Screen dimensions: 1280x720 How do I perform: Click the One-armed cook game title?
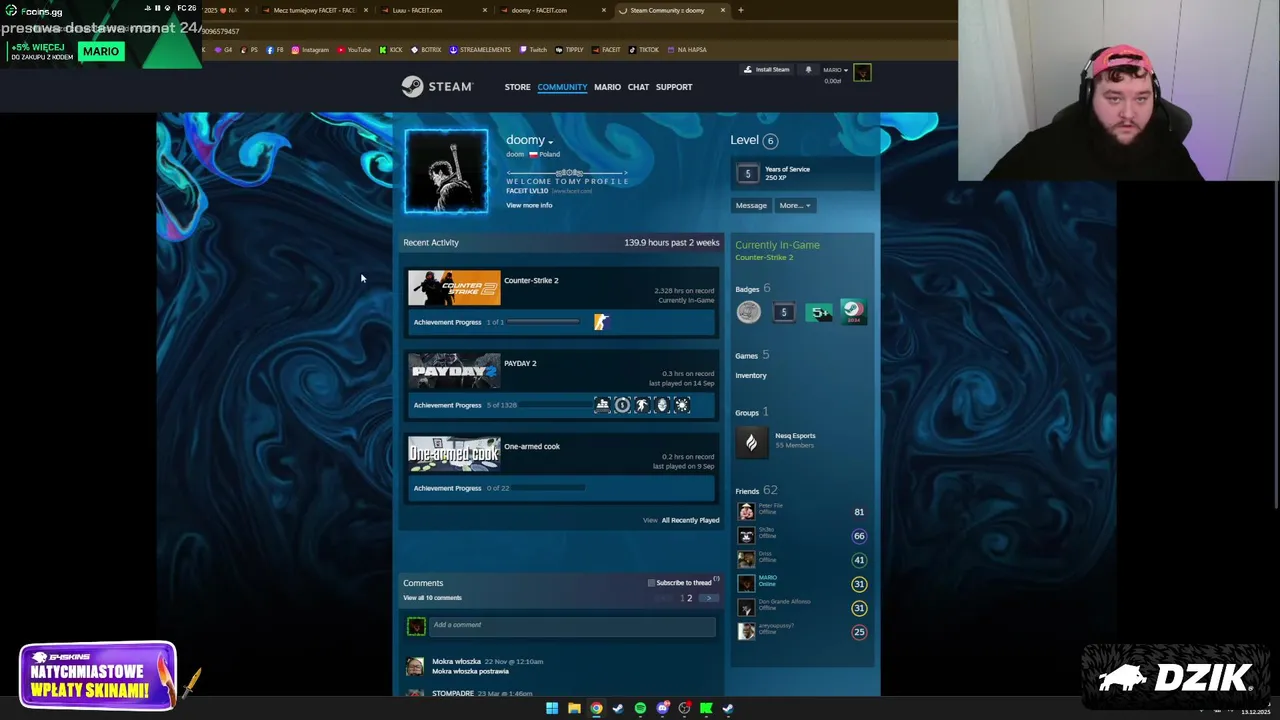click(x=532, y=446)
